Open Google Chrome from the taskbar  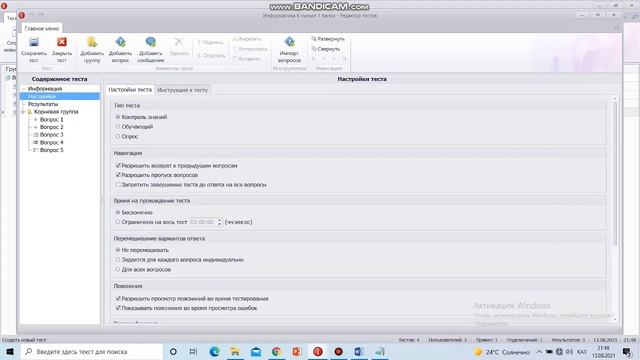pyautogui.click(x=276, y=351)
